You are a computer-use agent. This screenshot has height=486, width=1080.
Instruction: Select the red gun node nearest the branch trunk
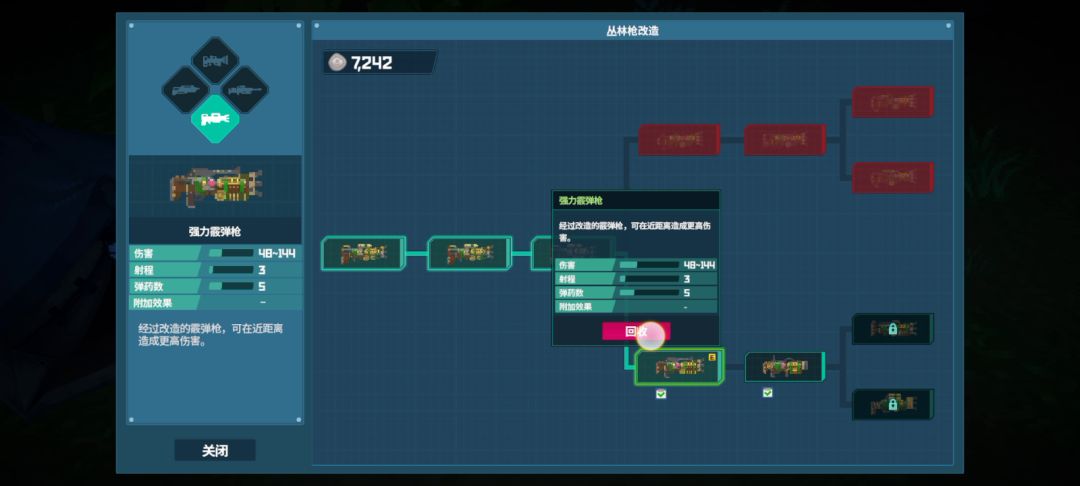click(x=679, y=140)
